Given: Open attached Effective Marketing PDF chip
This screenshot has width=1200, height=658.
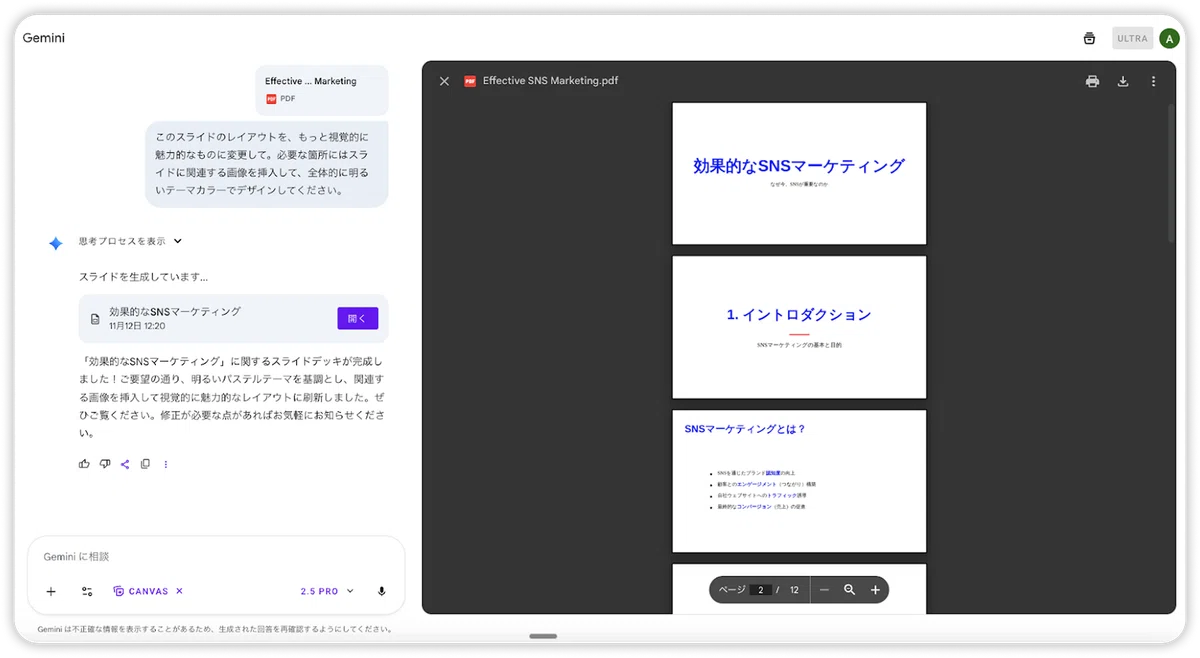Looking at the screenshot, I should coord(321,90).
